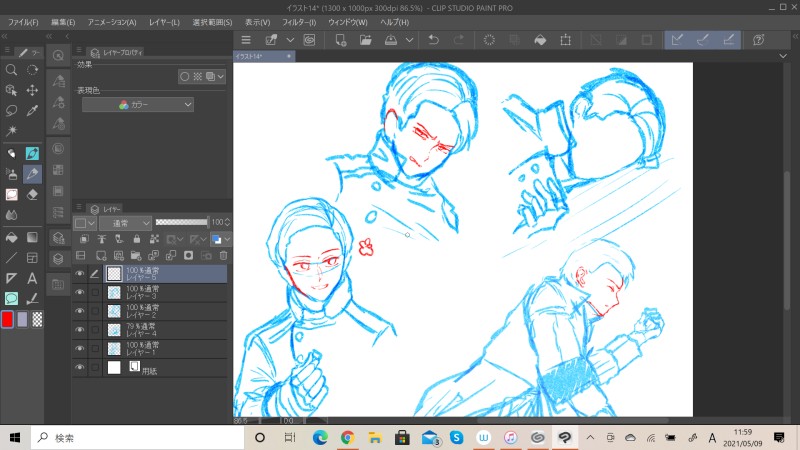Hide layer レイヤー 4 with eye icon

[80, 330]
